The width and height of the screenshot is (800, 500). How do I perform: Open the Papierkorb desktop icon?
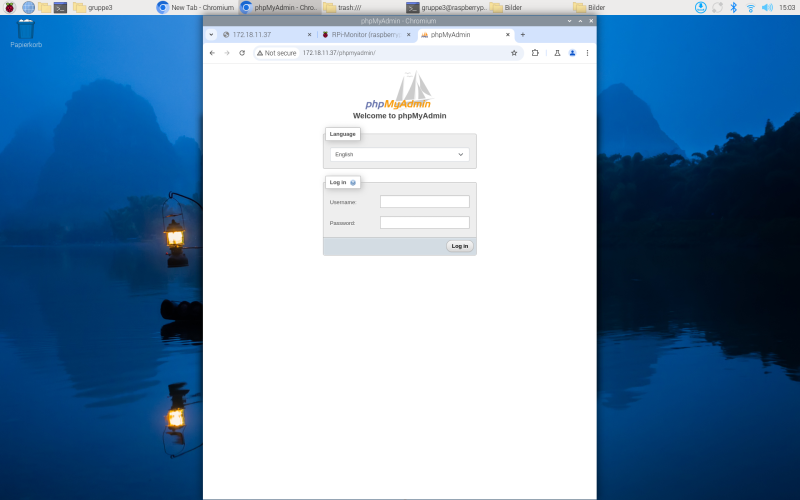pos(26,33)
